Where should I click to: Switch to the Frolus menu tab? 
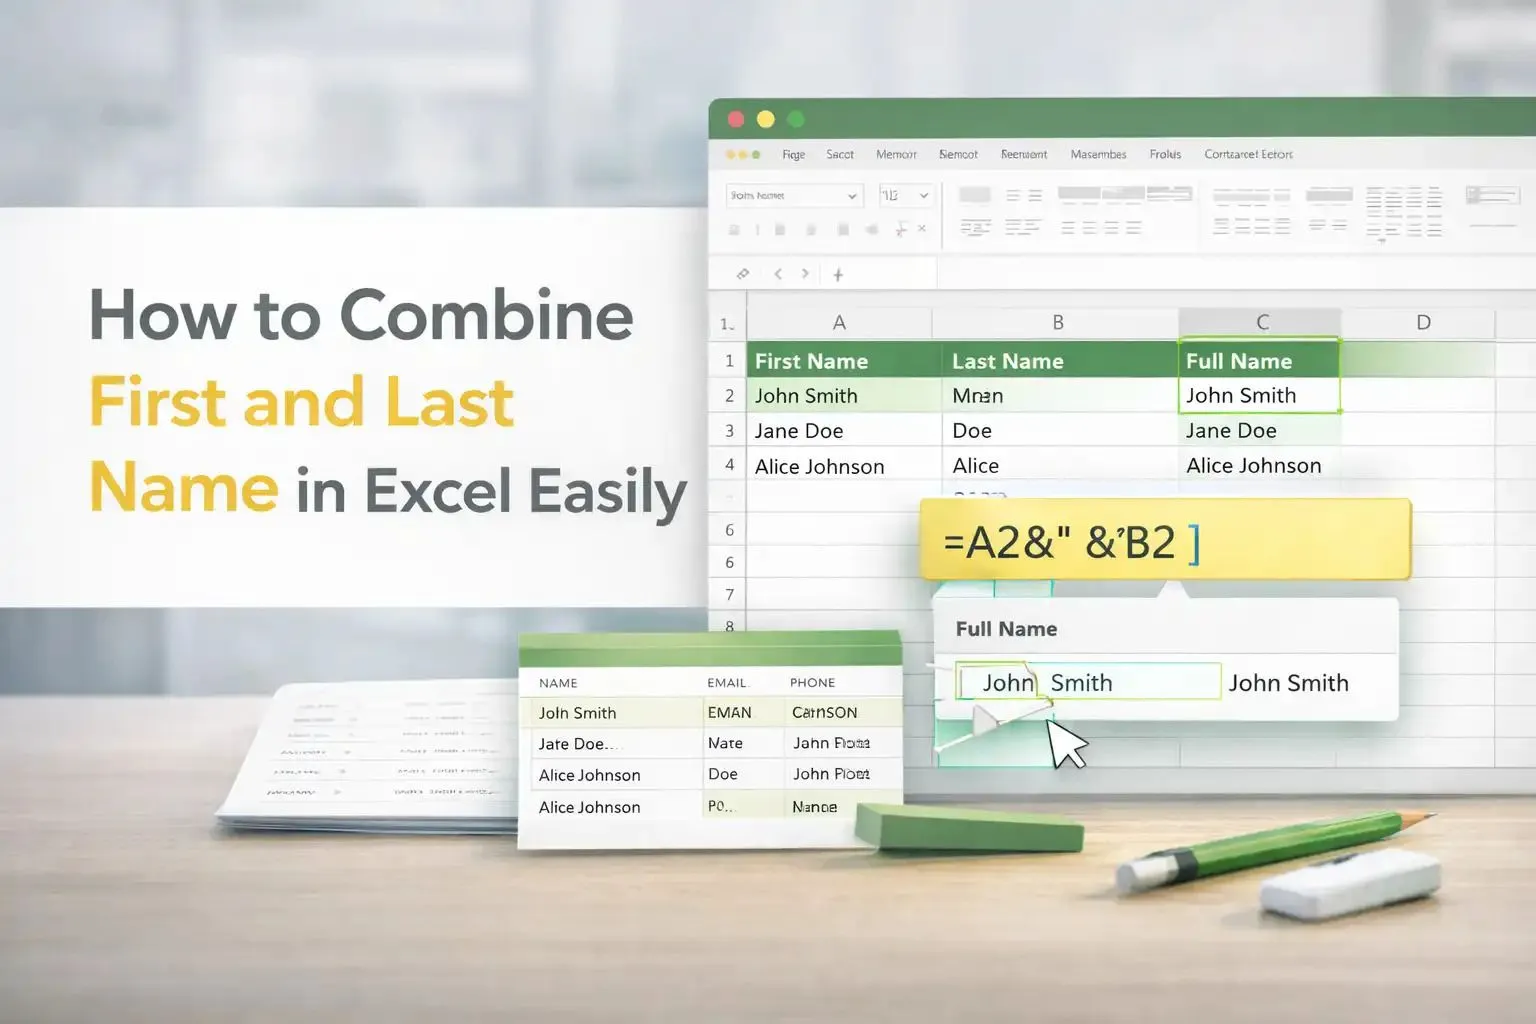pyautogui.click(x=1165, y=155)
